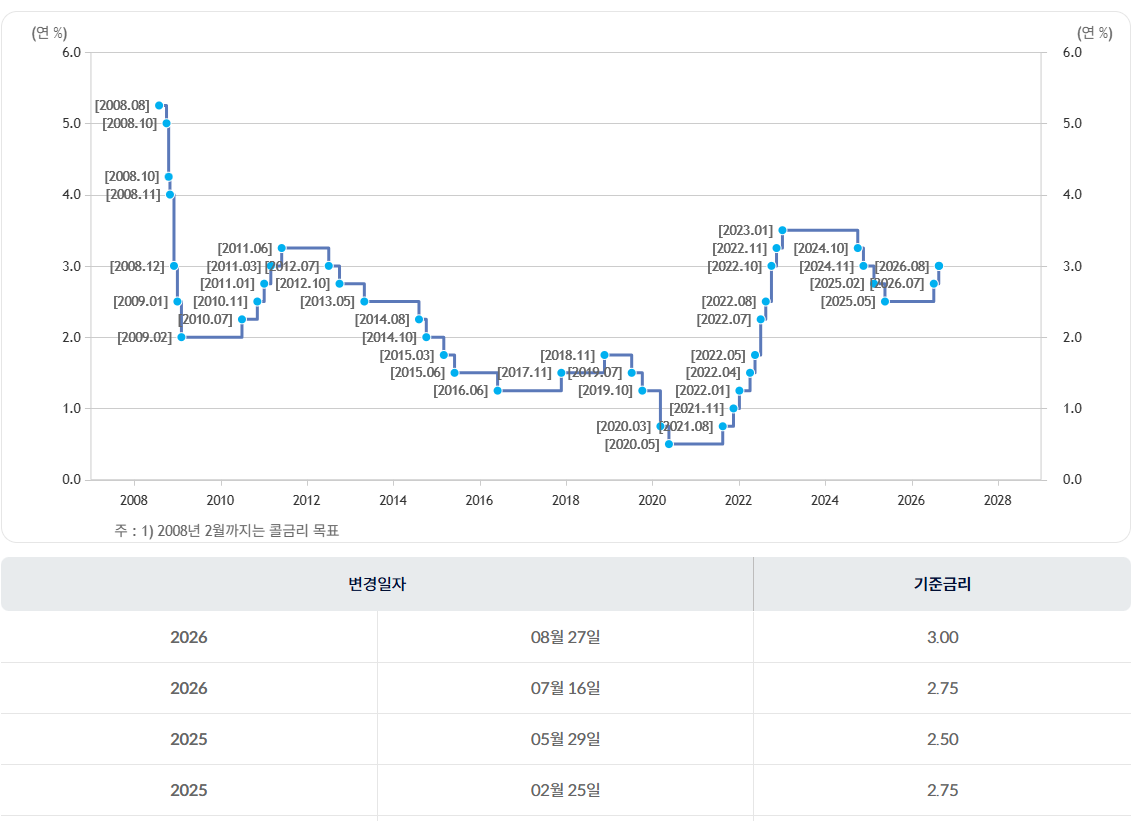Select the 3.00 rate cell
Viewport: 1136px width, 821px height.
click(942, 637)
